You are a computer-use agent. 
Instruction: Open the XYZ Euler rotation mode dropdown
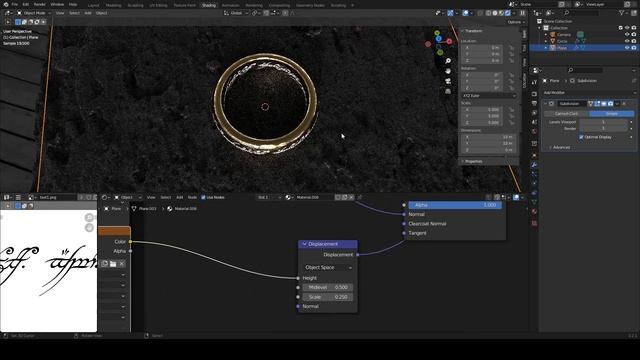[x=489, y=96]
